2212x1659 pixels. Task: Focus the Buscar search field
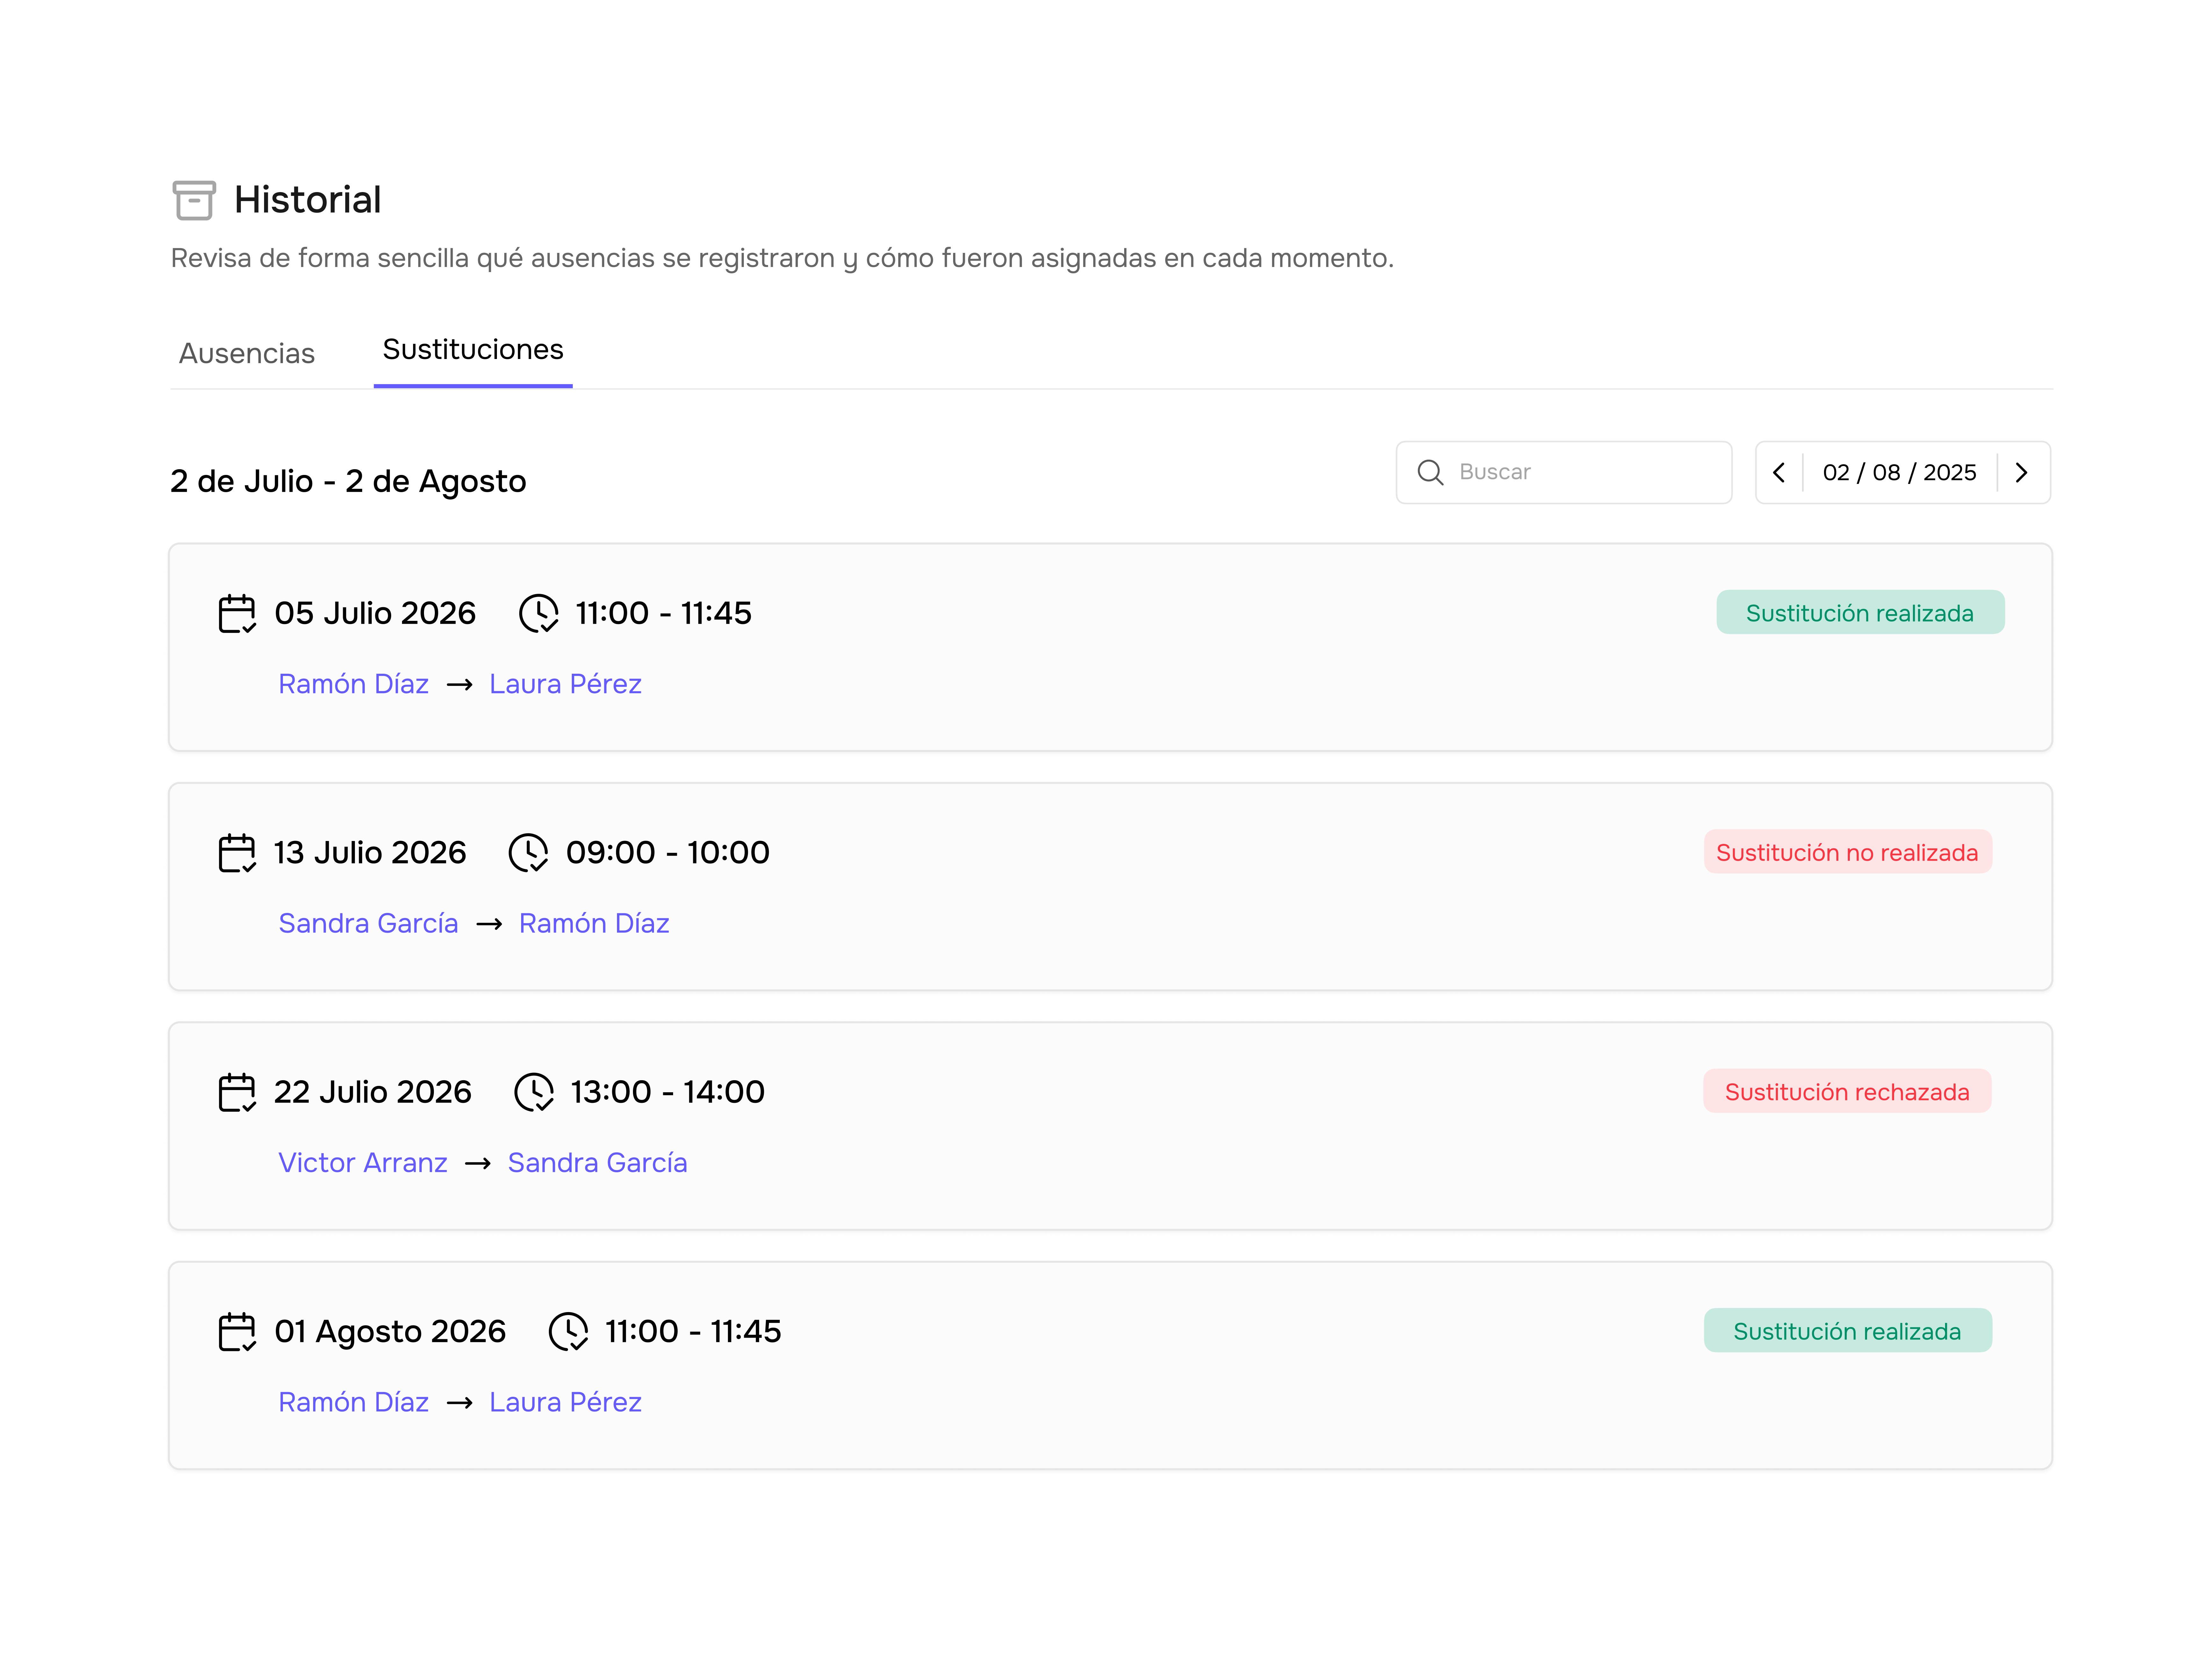pyautogui.click(x=1564, y=472)
